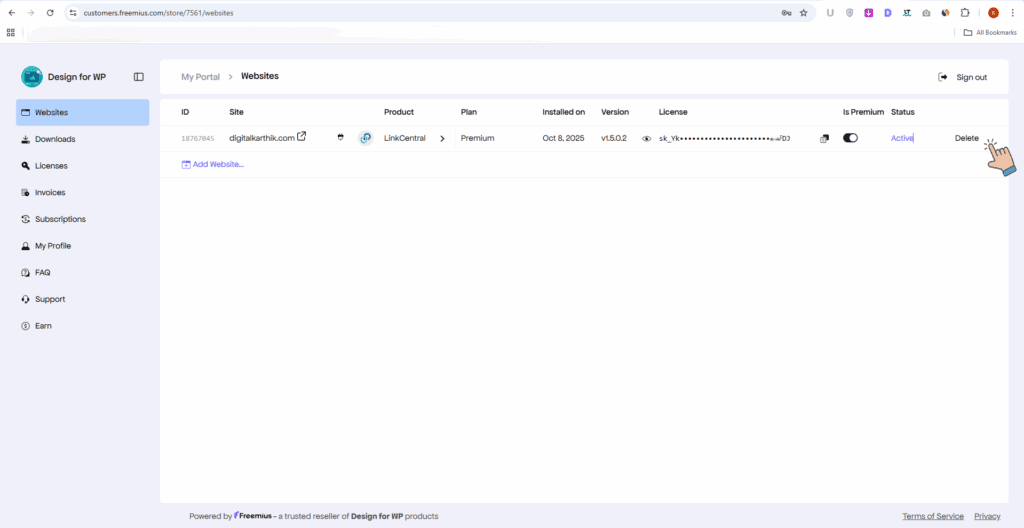Click the browser forward arrow
Image resolution: width=1024 pixels, height=528 pixels.
pyautogui.click(x=31, y=12)
